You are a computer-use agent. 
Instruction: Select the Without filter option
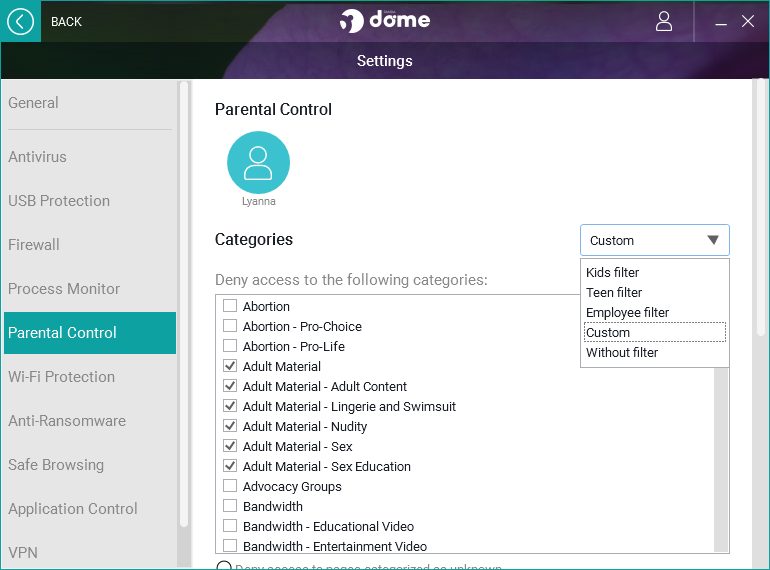click(x=622, y=353)
